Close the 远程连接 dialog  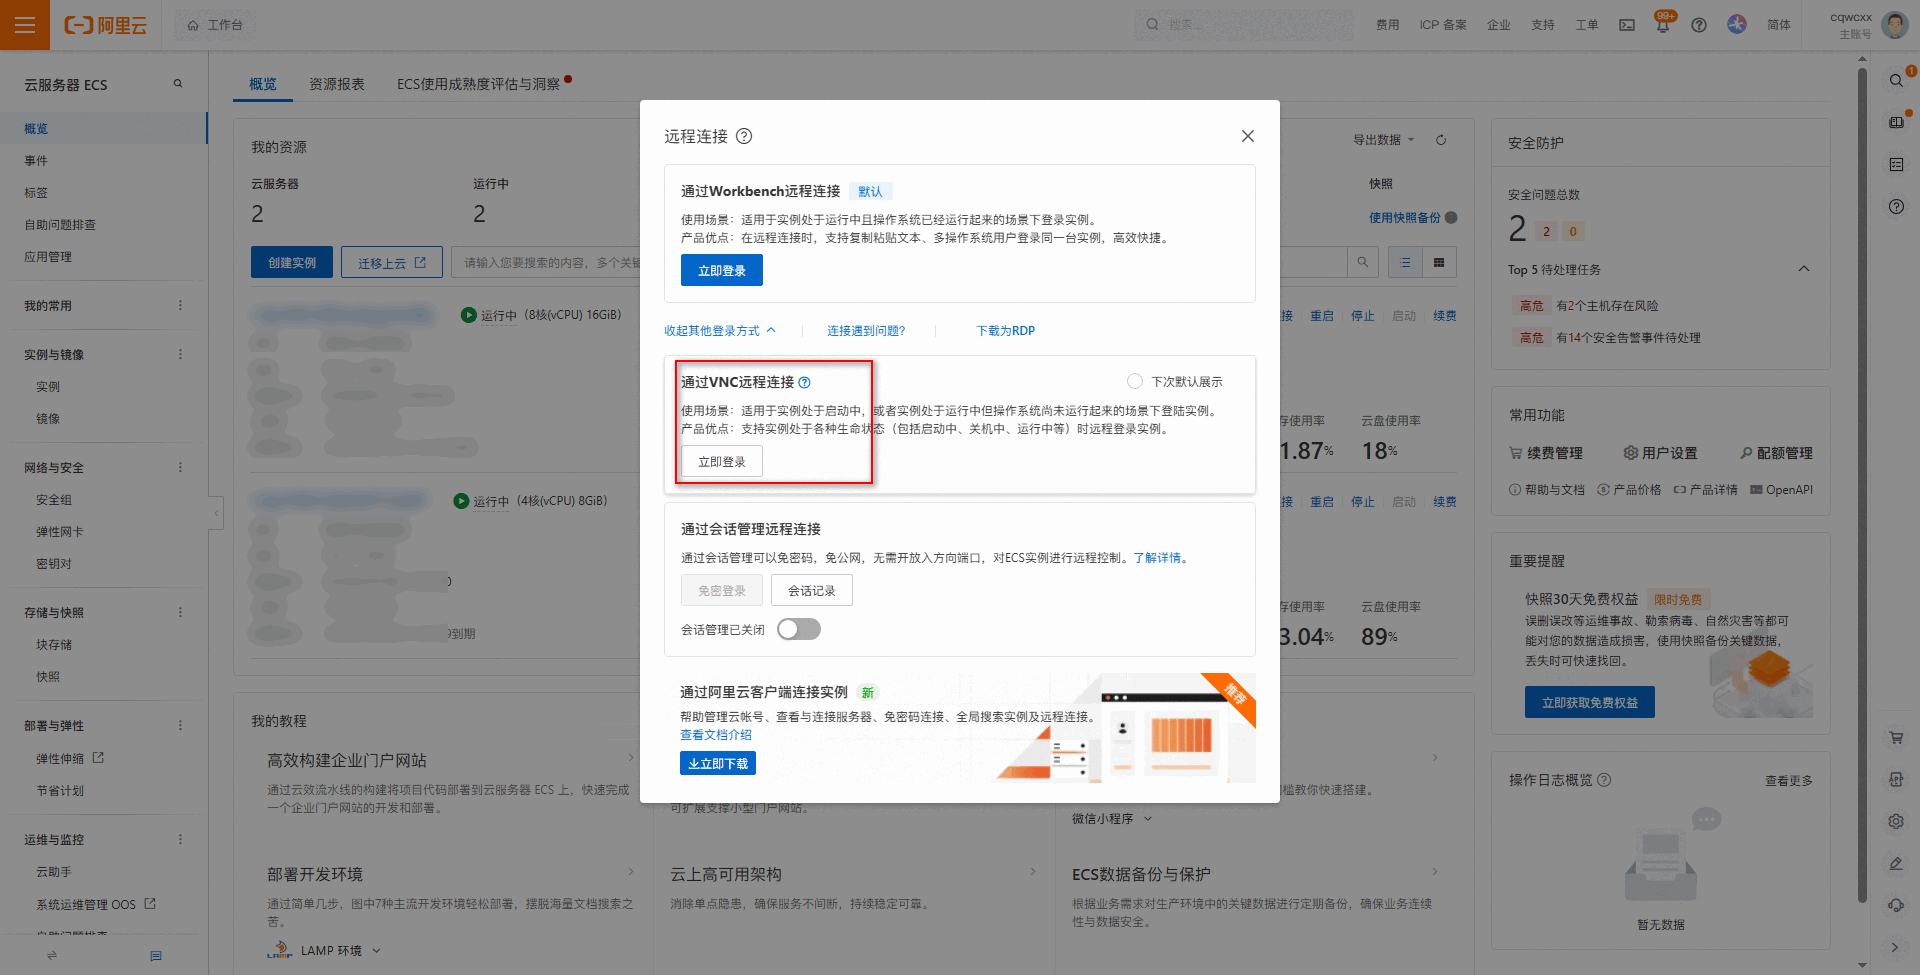pos(1247,136)
